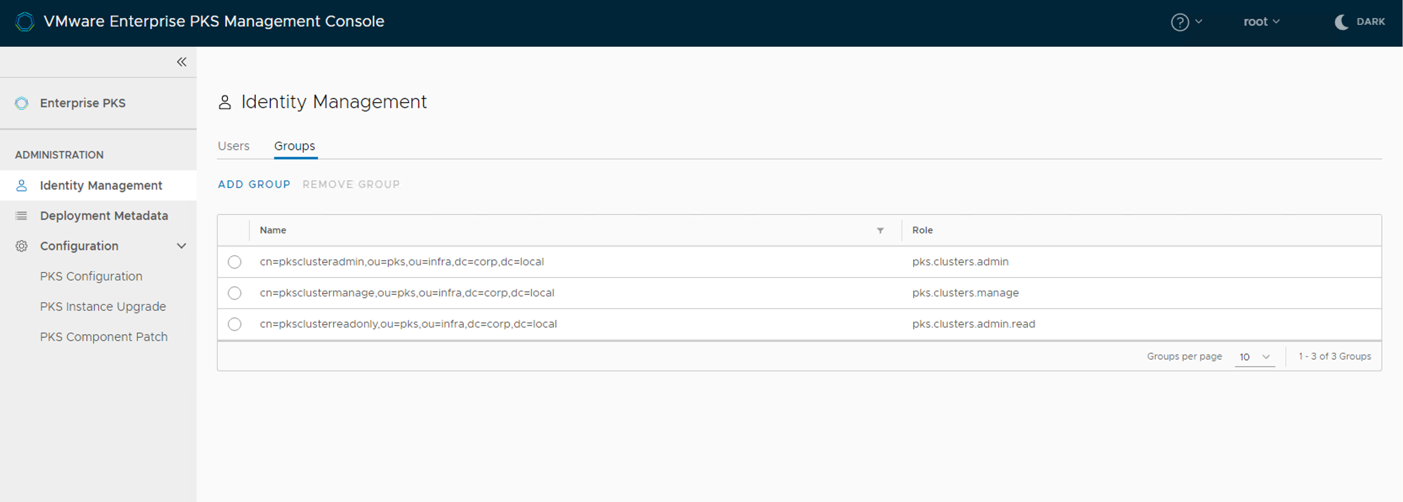Open PKS Instance Upgrade
Viewport: 1403px width, 502px height.
[x=103, y=307]
